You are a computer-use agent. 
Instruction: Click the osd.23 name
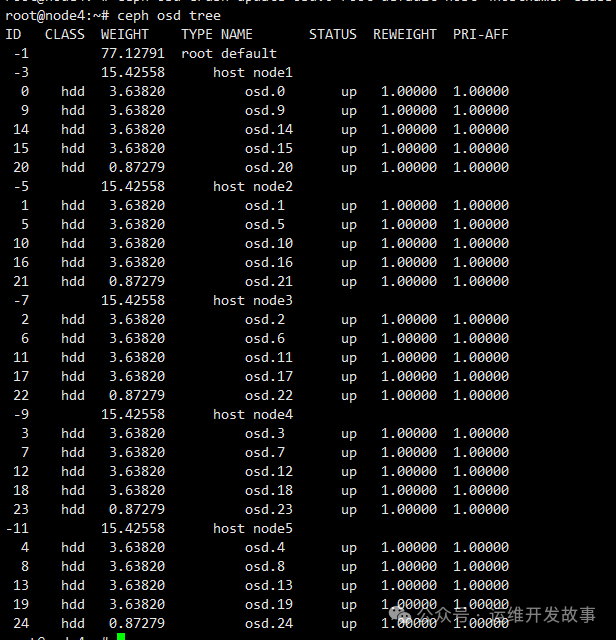coord(269,509)
